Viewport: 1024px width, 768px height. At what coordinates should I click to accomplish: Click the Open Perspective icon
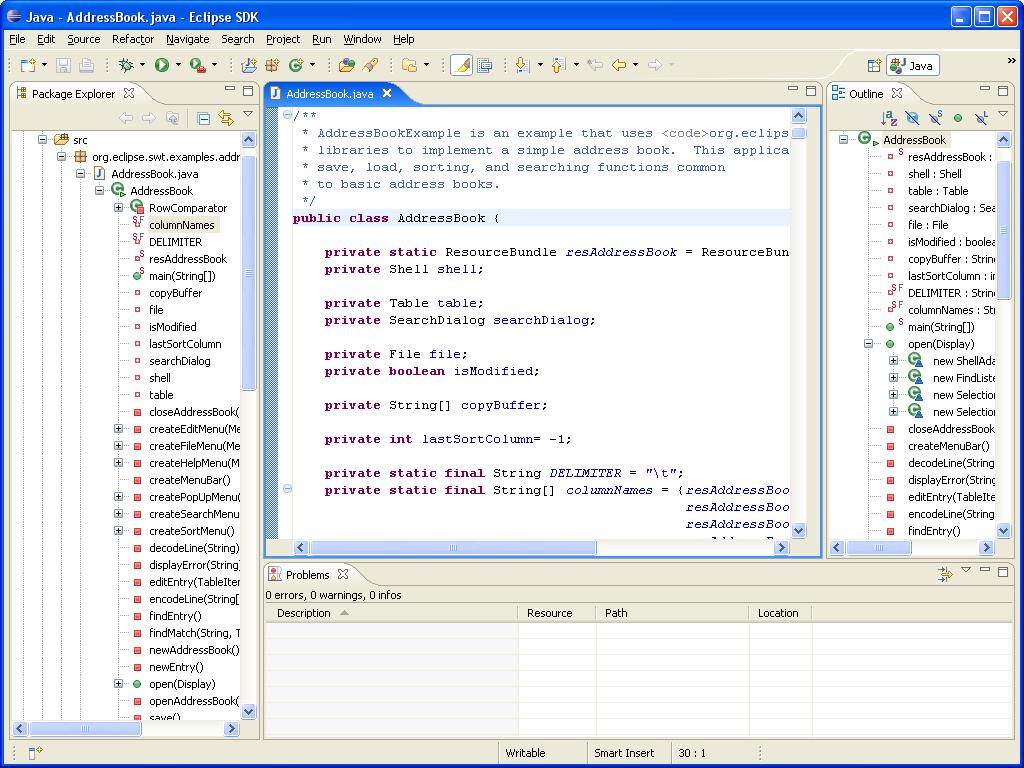pos(874,65)
